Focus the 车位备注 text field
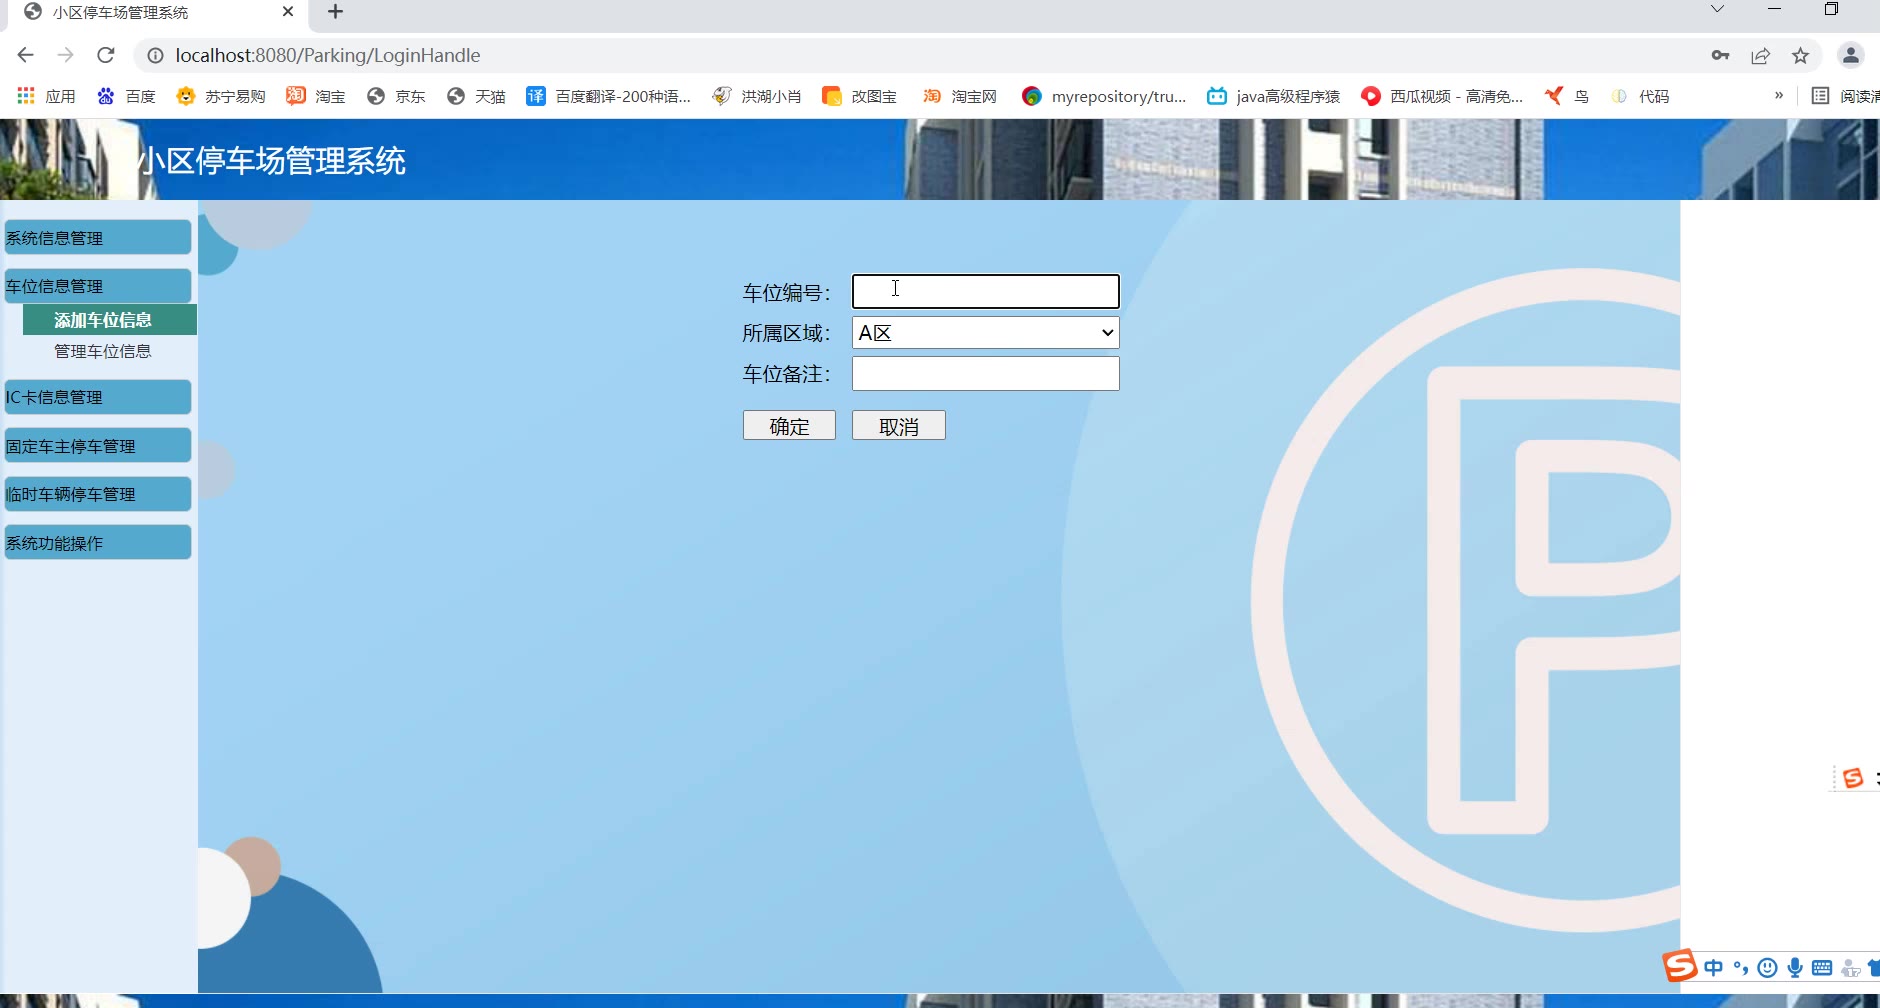Viewport: 1880px width, 1008px height. [985, 374]
